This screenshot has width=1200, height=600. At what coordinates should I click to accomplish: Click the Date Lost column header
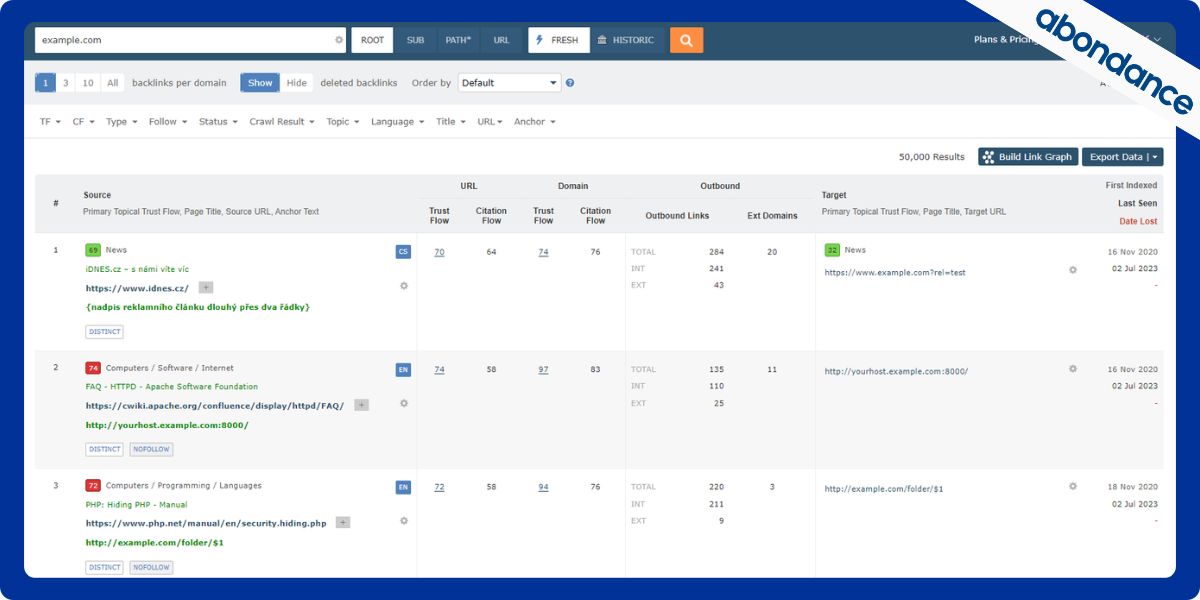[1138, 221]
